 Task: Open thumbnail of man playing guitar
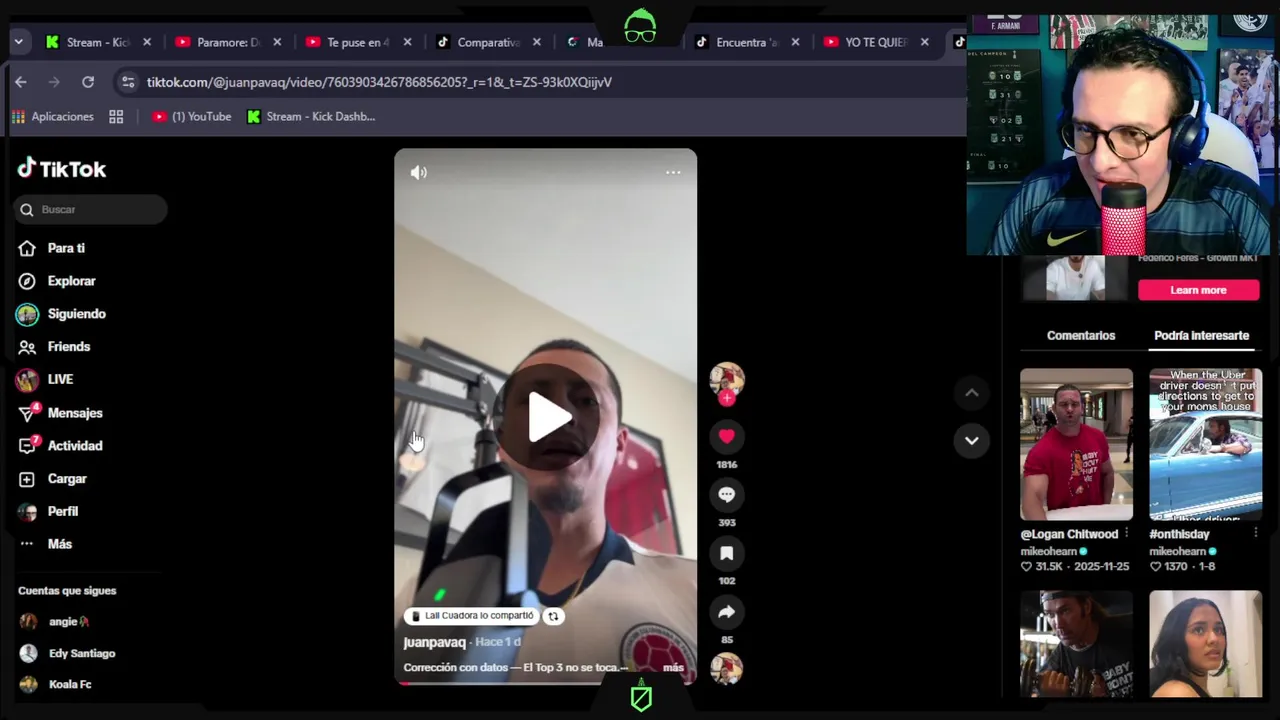click(1076, 643)
